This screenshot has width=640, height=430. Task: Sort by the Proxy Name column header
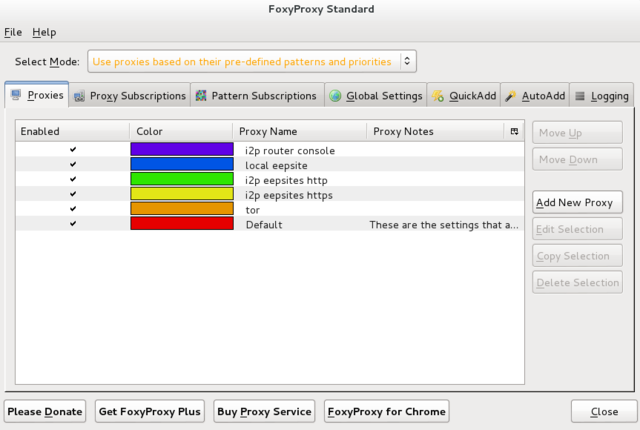[x=300, y=131]
